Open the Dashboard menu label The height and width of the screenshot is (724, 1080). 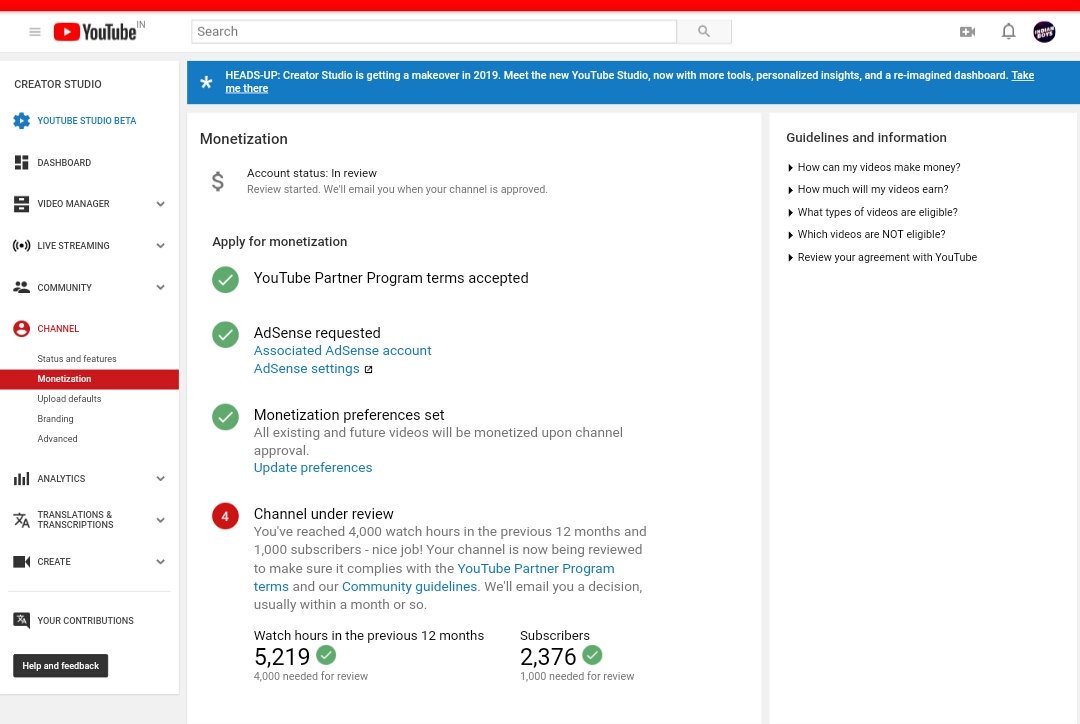(64, 163)
